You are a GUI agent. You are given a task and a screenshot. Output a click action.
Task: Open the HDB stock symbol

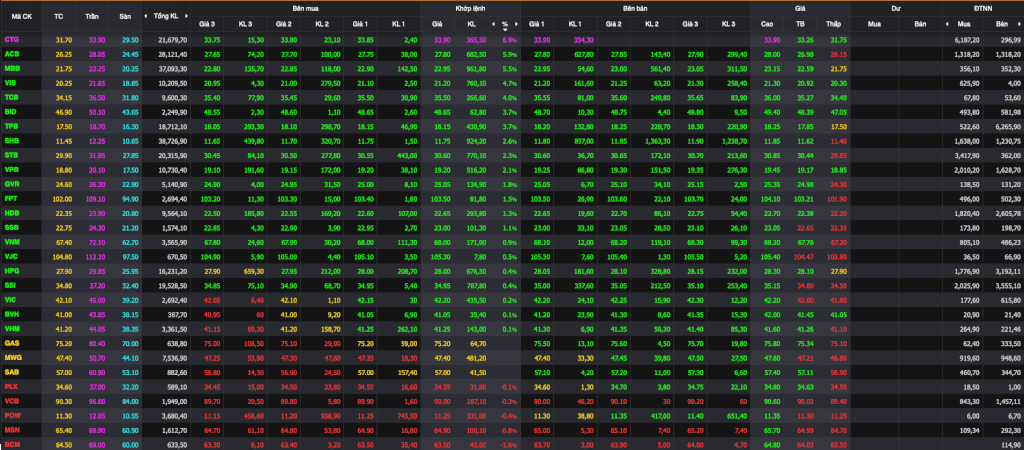tap(11, 212)
